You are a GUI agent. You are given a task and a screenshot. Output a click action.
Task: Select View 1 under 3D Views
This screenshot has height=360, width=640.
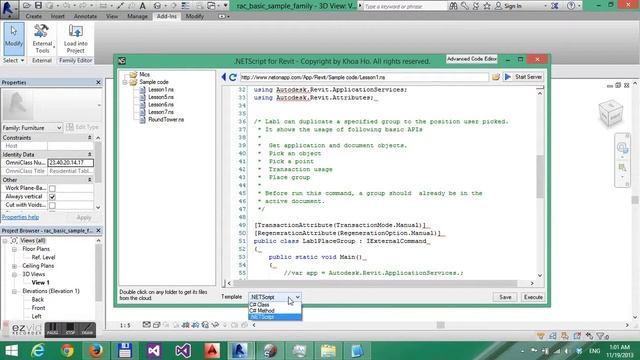coord(40,282)
